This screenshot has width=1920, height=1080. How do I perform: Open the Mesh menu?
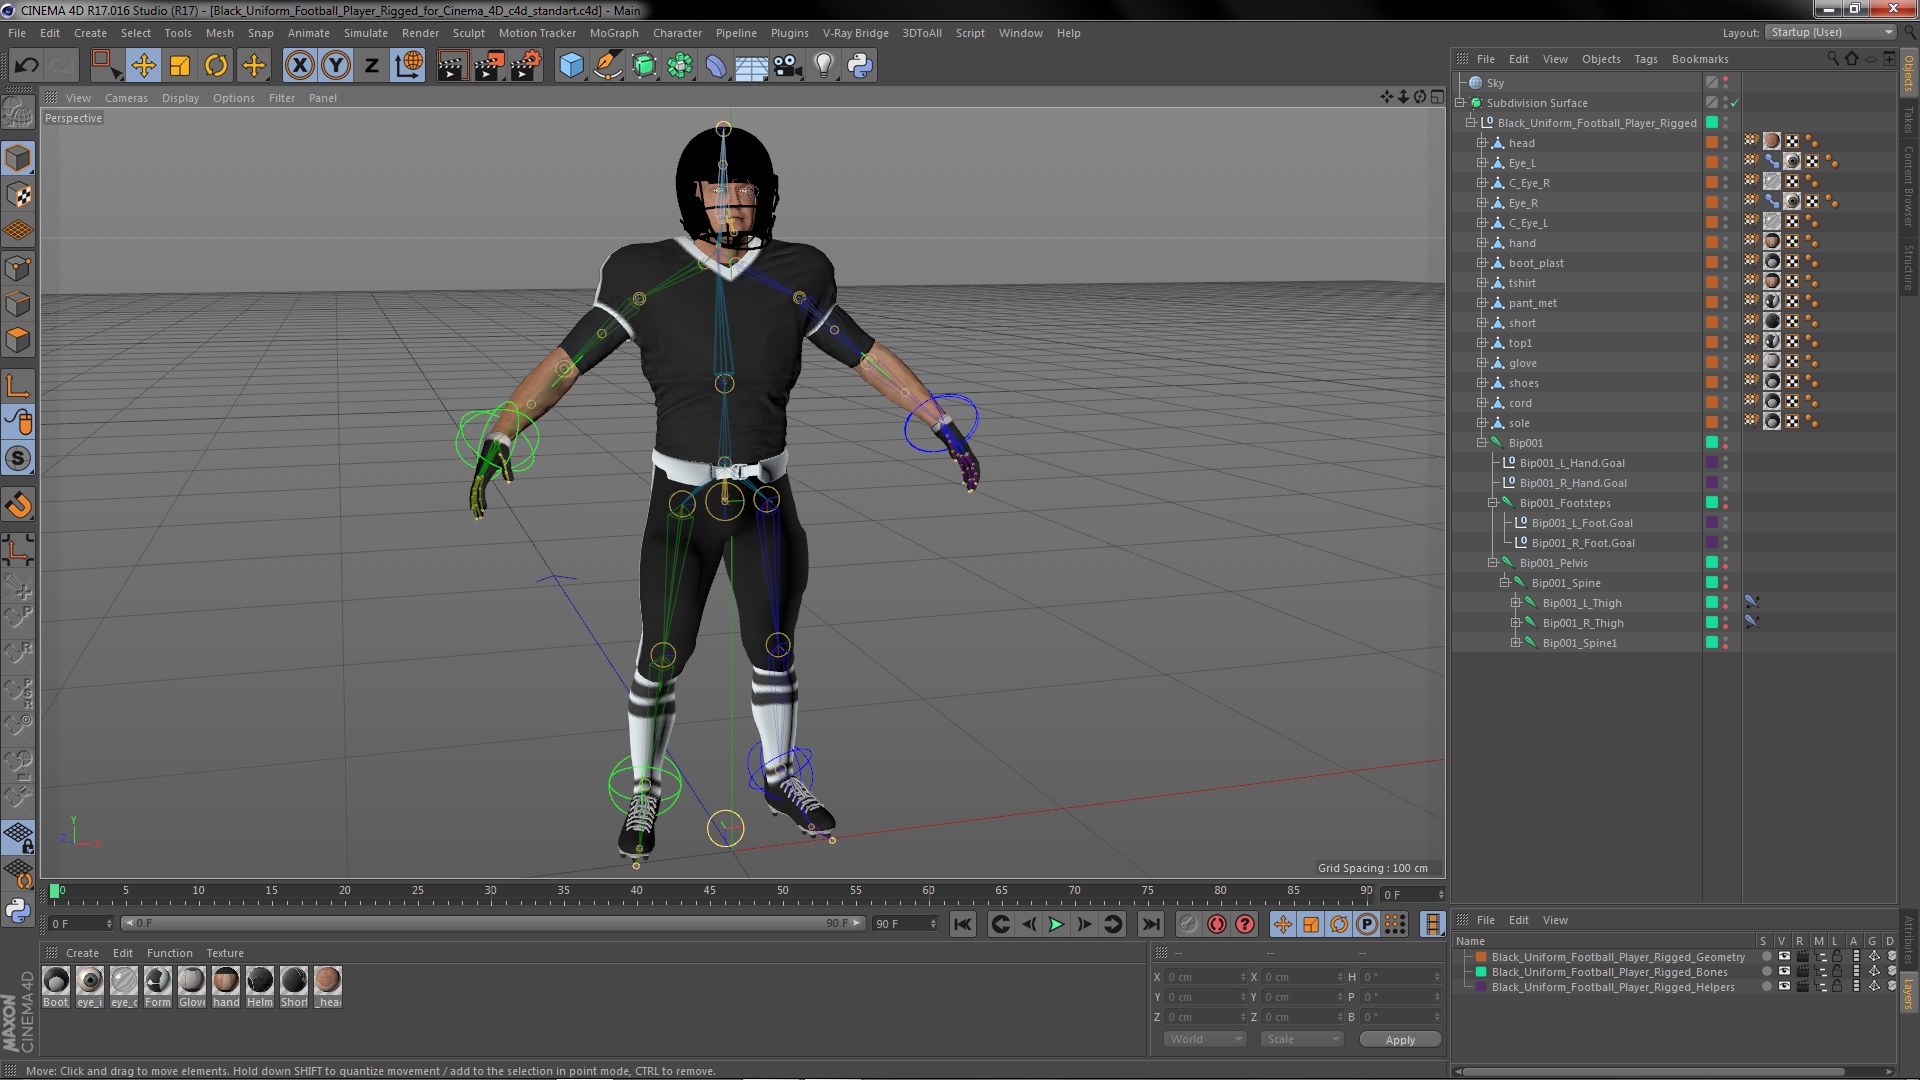219,33
